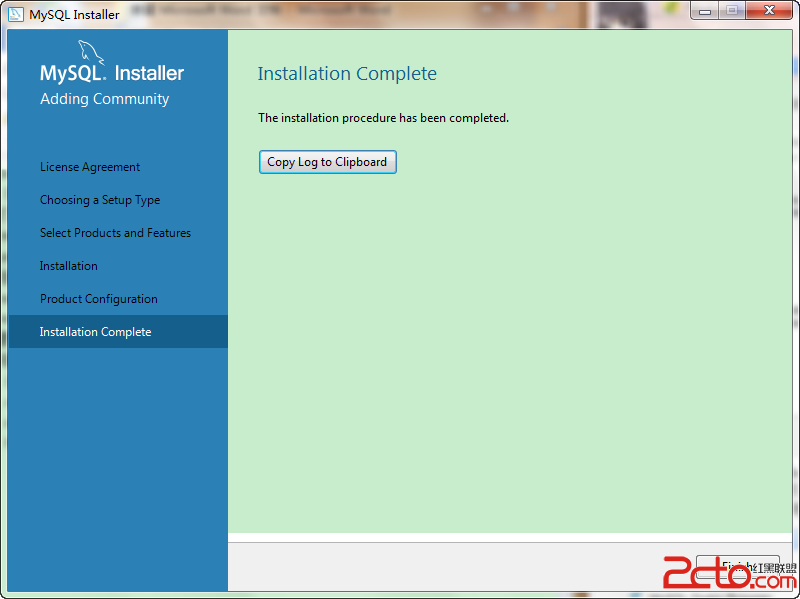
Task: Minimize the MySQL Installer window
Action: point(705,11)
